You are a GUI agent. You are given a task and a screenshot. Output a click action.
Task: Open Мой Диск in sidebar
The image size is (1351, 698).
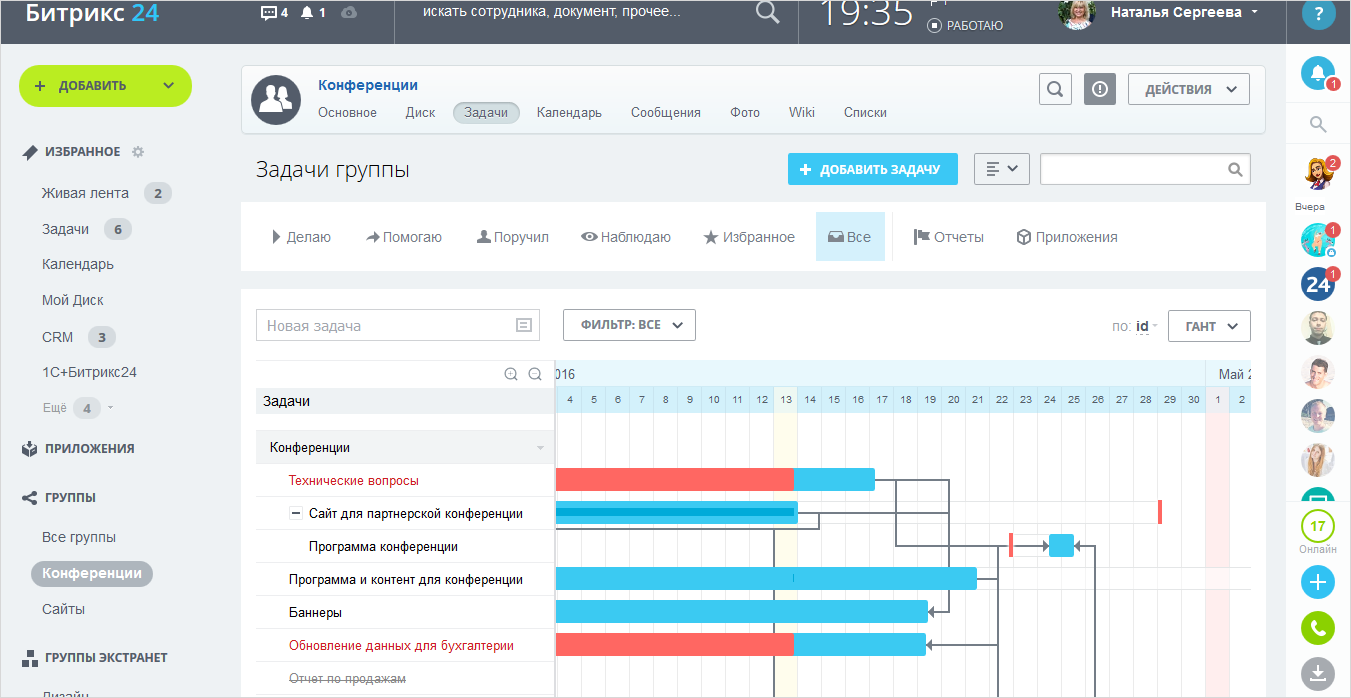72,300
